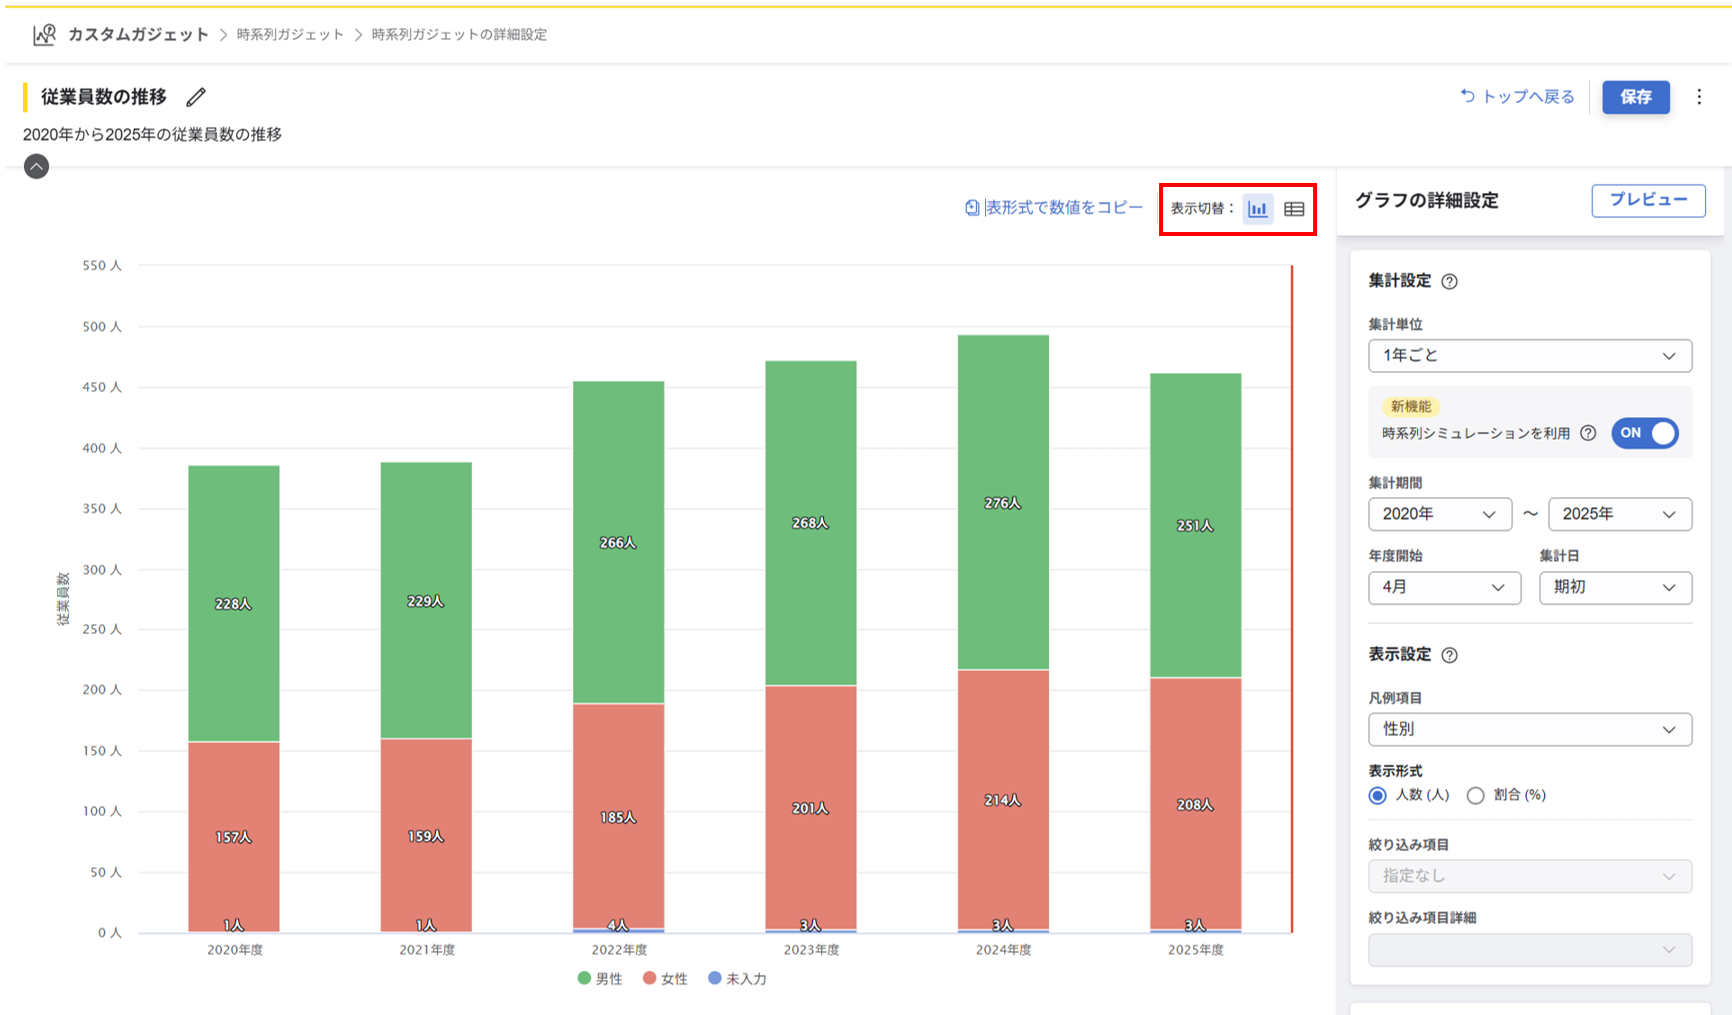The width and height of the screenshot is (1732, 1015).
Task: Go to カスタムガジェット breadcrumb
Action: (x=138, y=35)
